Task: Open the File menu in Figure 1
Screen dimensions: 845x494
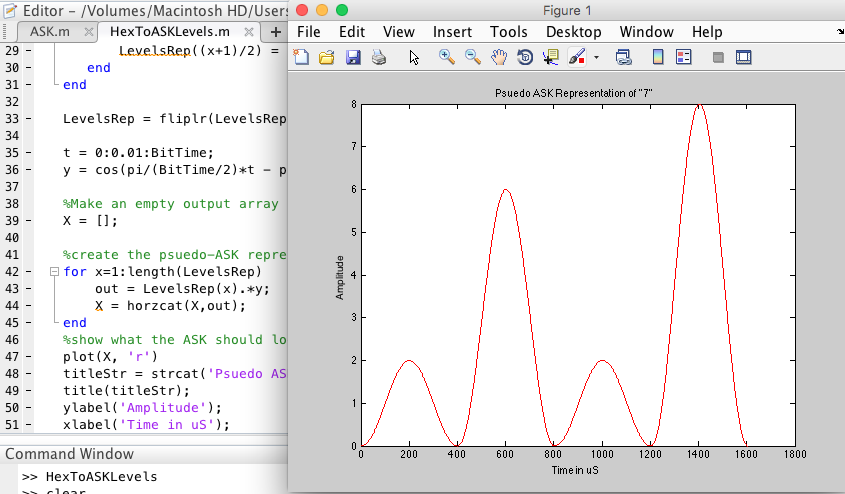Action: [x=309, y=32]
